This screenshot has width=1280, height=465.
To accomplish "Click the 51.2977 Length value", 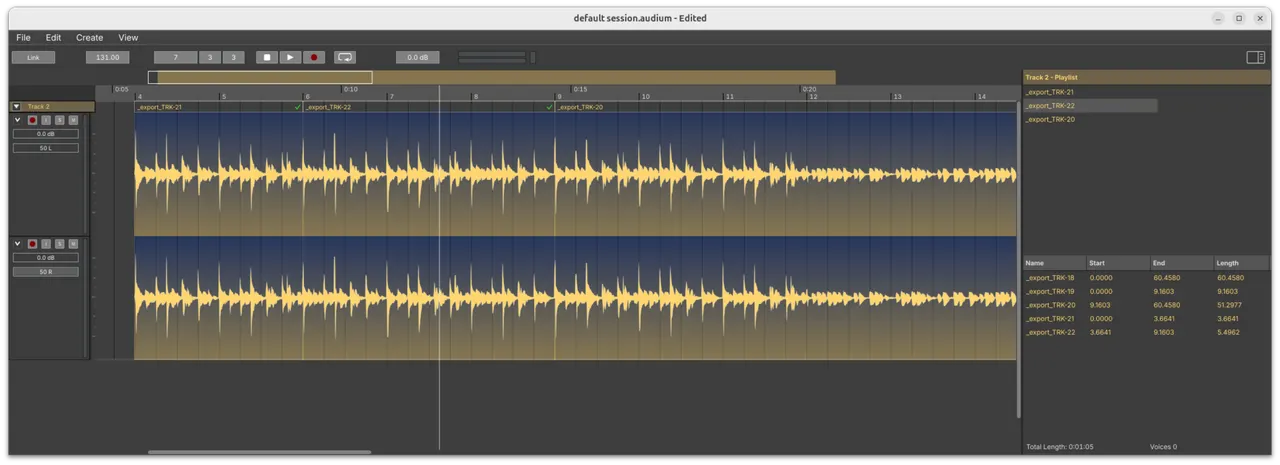I will (1229, 305).
